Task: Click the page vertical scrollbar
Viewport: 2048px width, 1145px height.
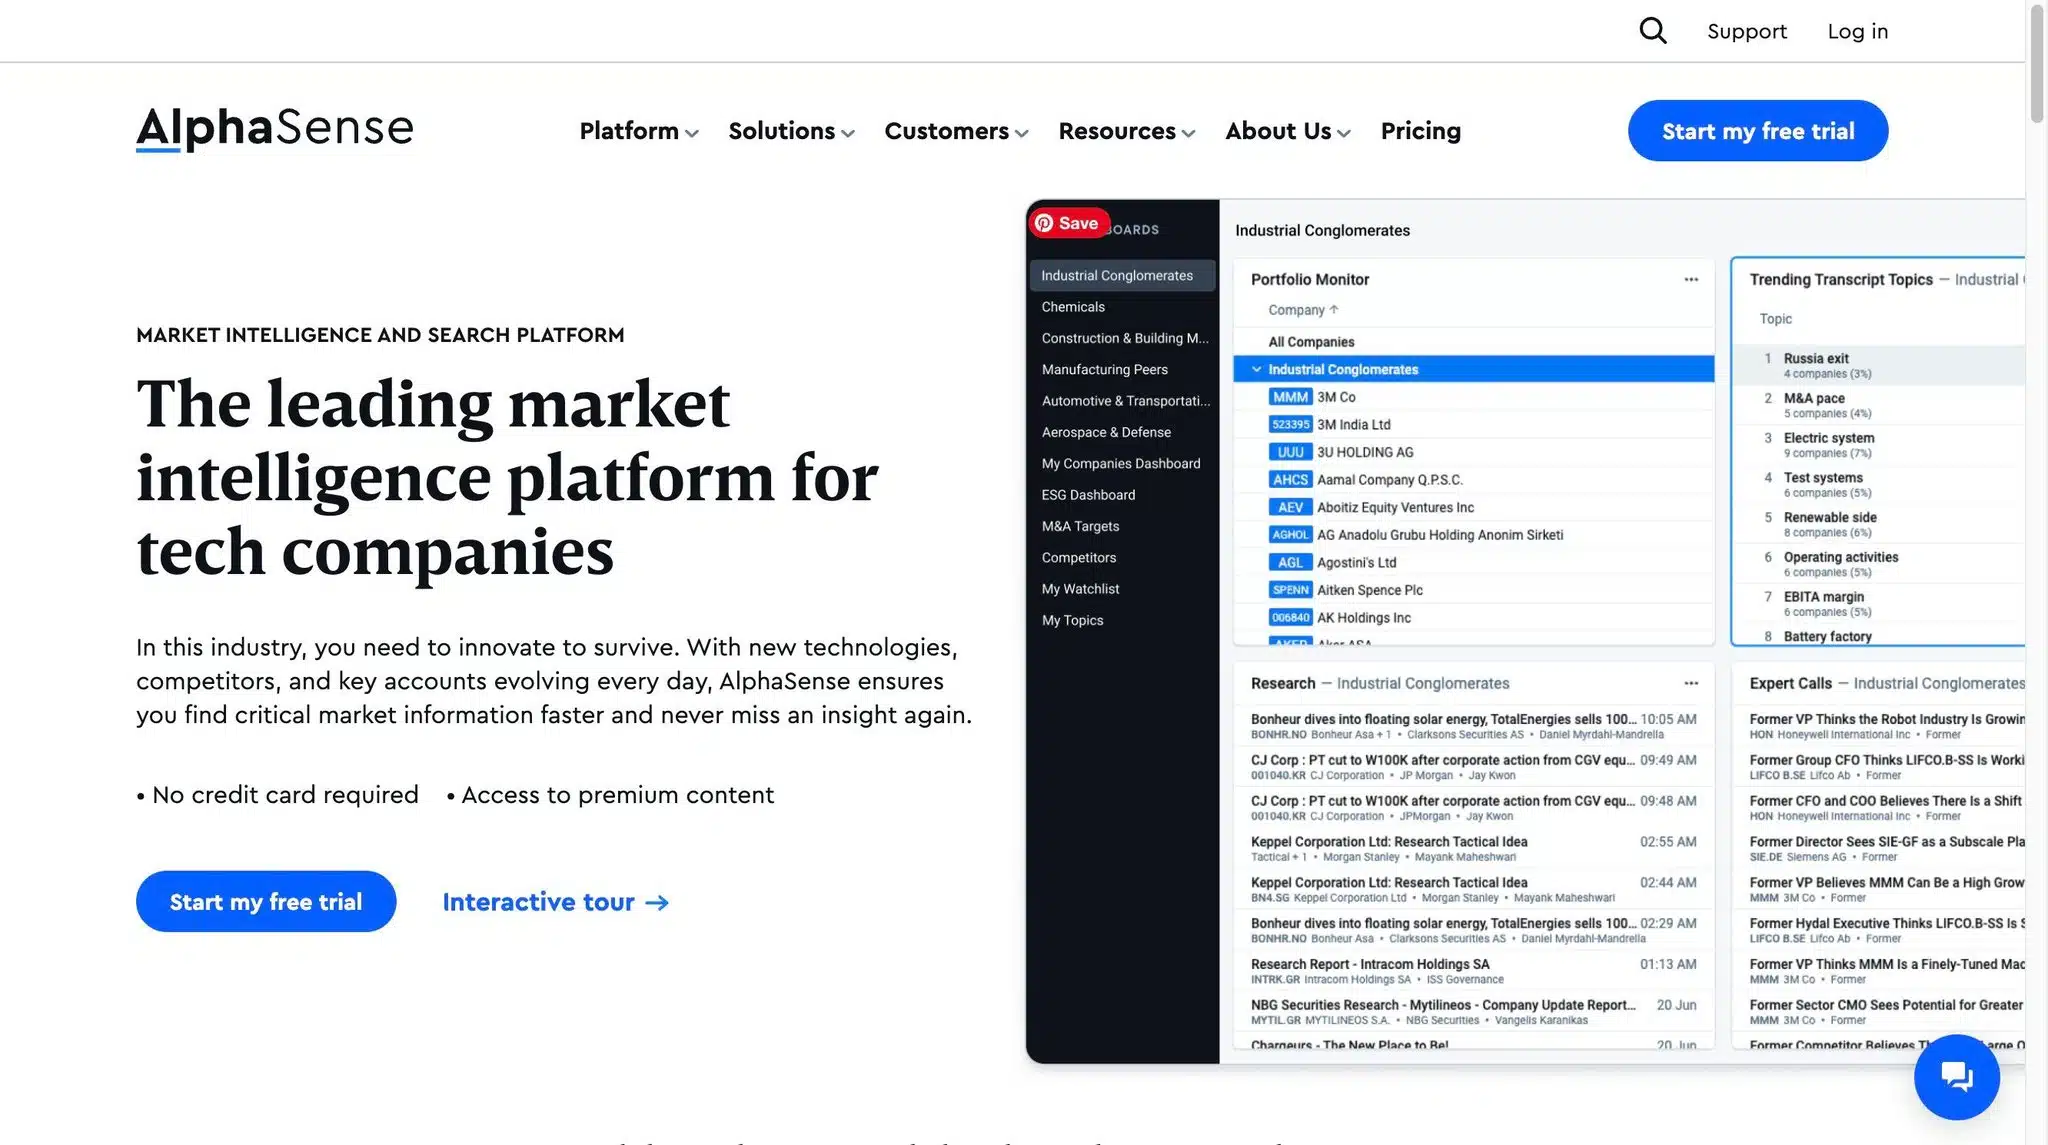Action: [2037, 65]
